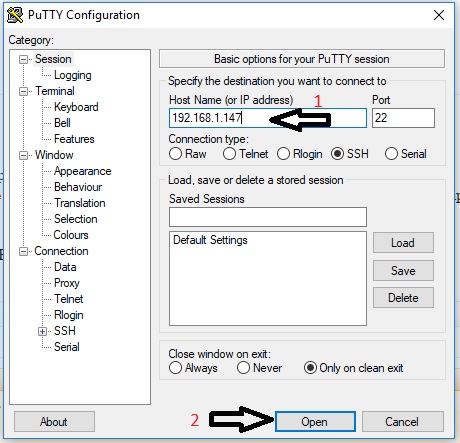460x443 pixels.
Task: Collapse the Connection category node
Action: (23, 251)
